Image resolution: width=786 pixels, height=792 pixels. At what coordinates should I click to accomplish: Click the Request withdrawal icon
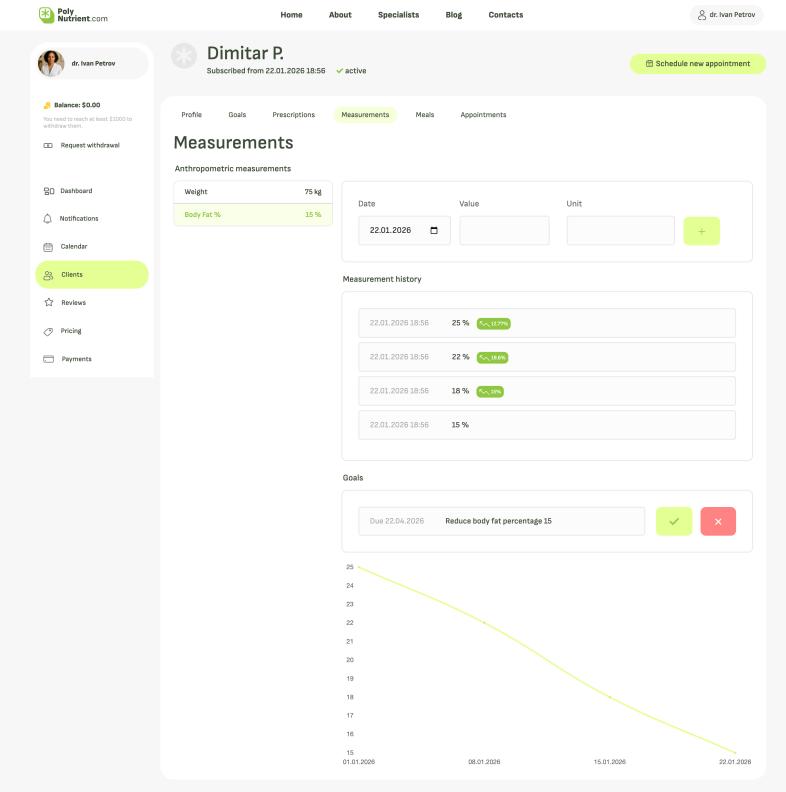point(48,145)
